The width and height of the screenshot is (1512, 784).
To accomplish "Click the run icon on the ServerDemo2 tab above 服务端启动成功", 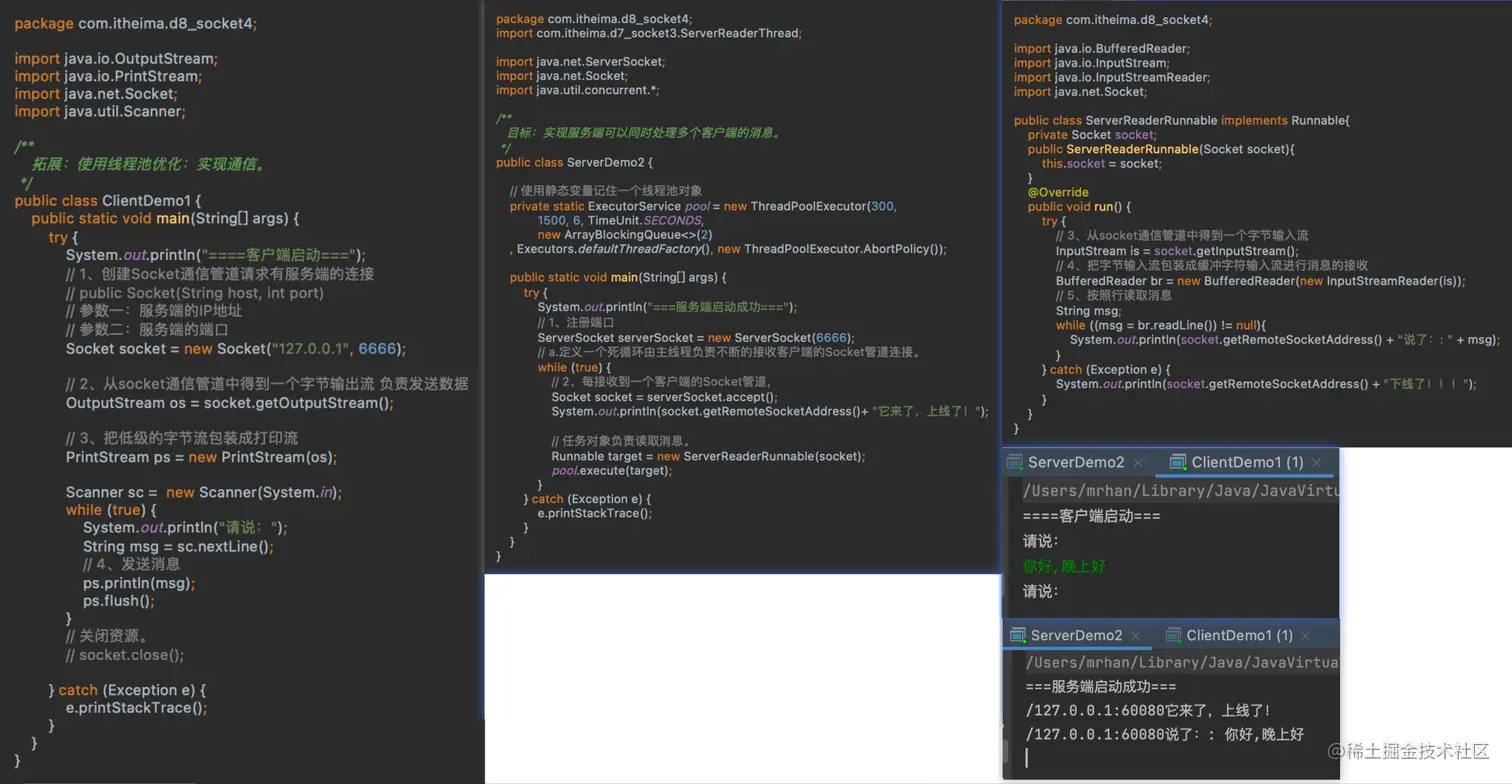I will click(x=1018, y=635).
